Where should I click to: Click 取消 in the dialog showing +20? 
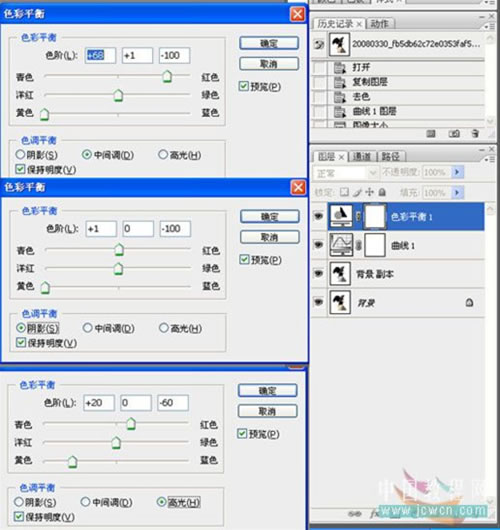(x=268, y=411)
